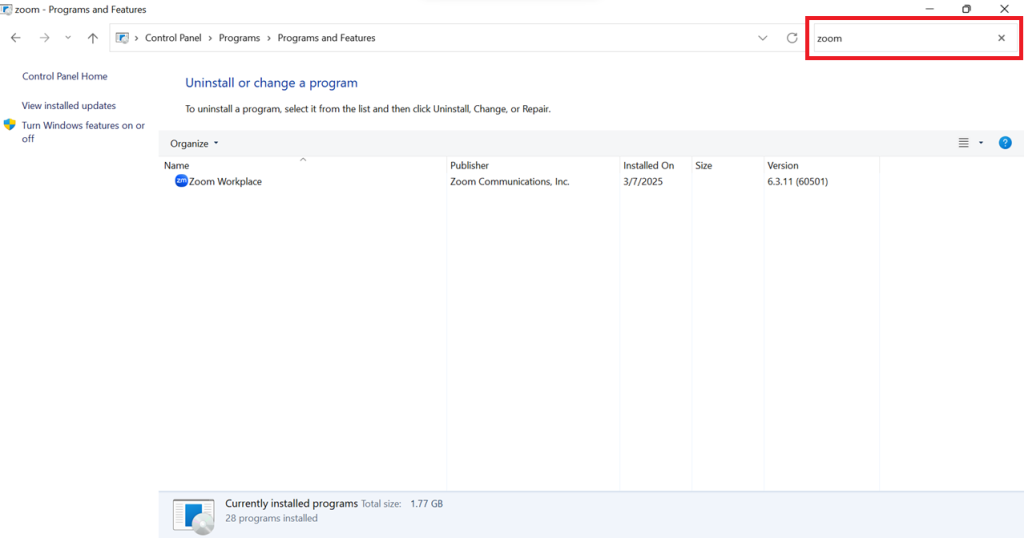Navigate to Control Panel in breadcrumb

173,38
